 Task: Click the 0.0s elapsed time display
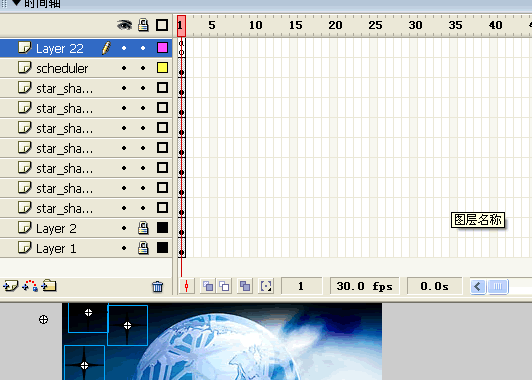coord(434,286)
